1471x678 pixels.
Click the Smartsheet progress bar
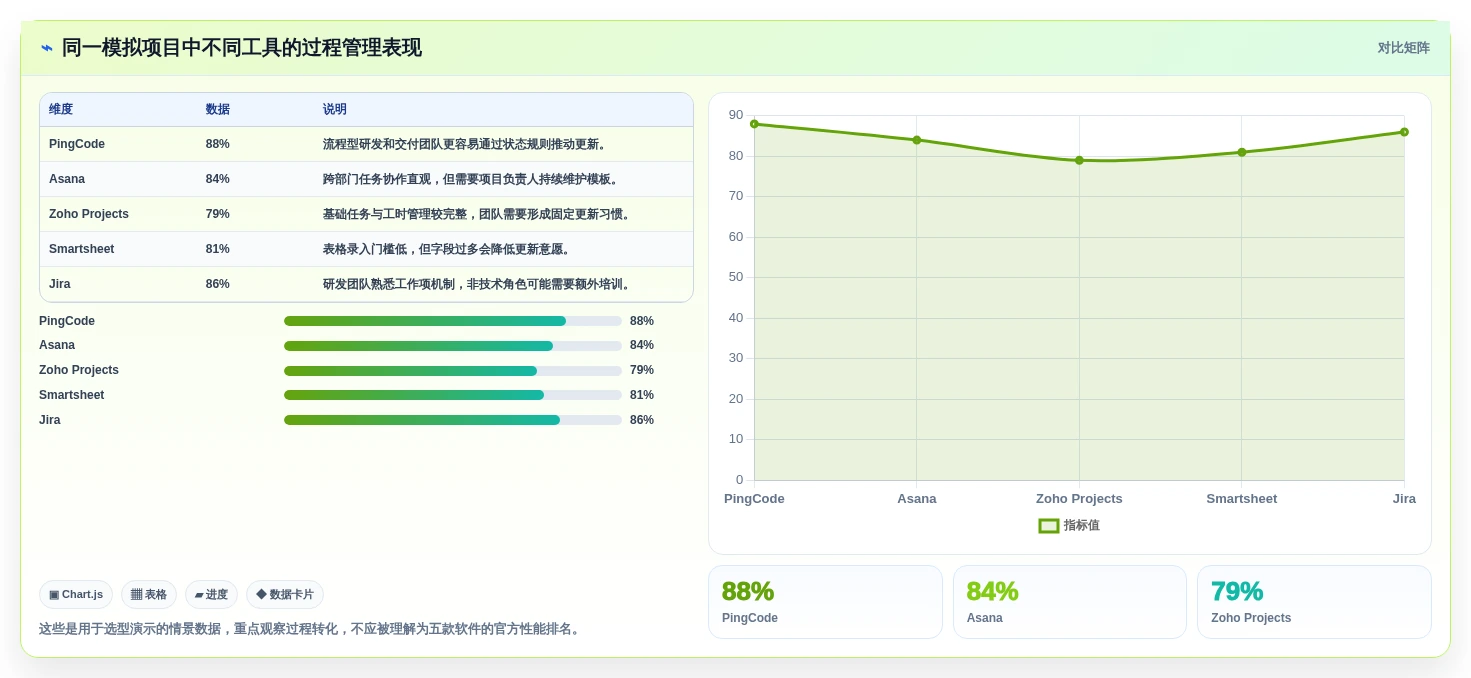click(453, 395)
